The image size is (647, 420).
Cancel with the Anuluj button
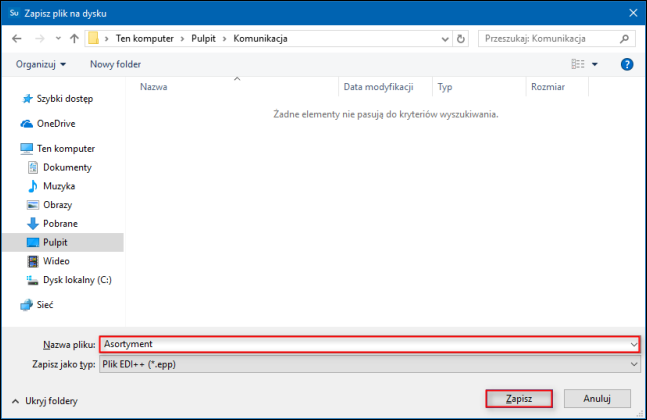(597, 399)
